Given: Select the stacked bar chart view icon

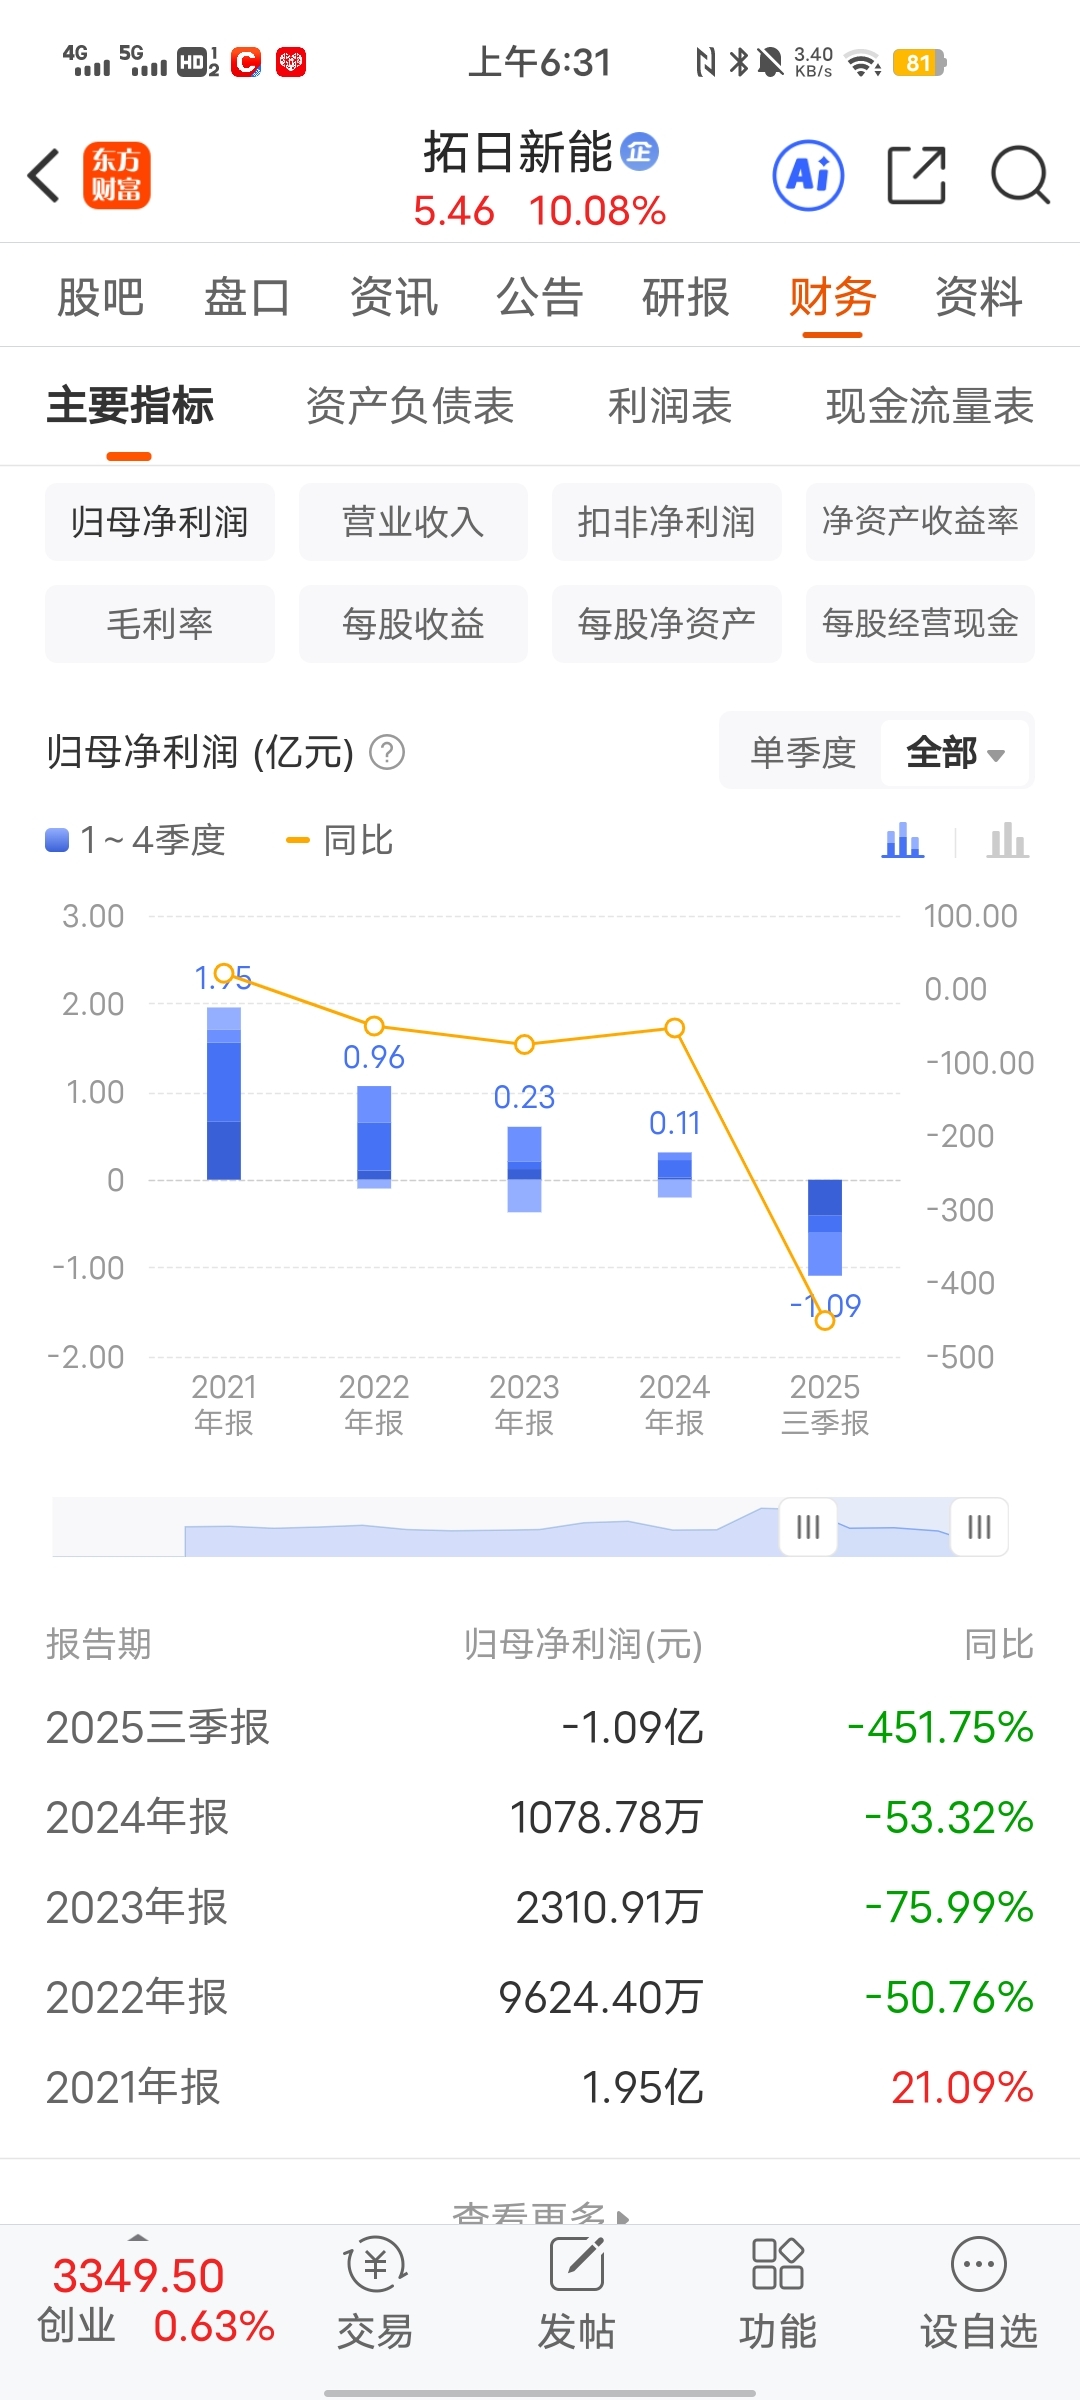Looking at the screenshot, I should coord(903,840).
